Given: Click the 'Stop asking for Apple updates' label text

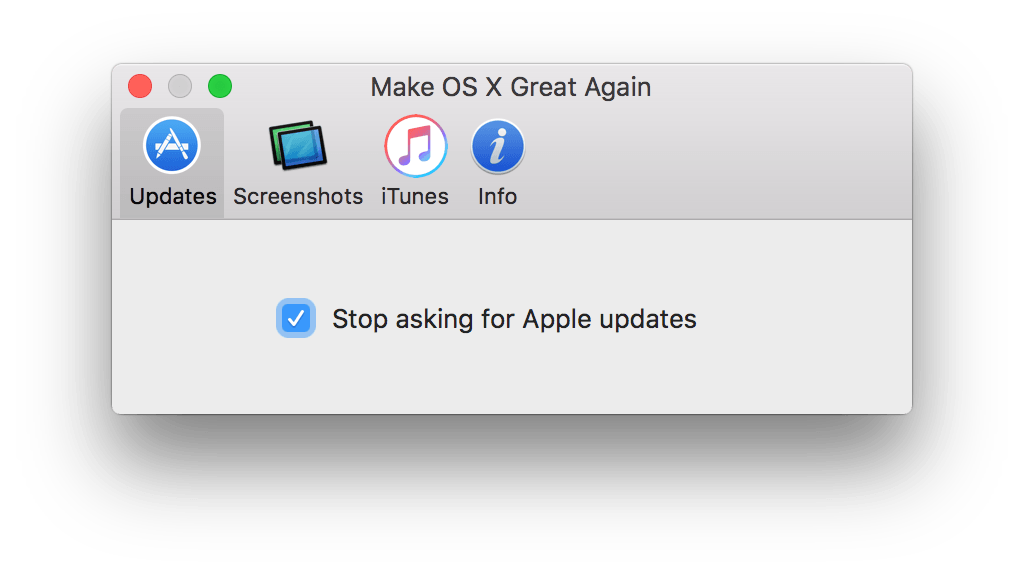Looking at the screenshot, I should [x=514, y=319].
